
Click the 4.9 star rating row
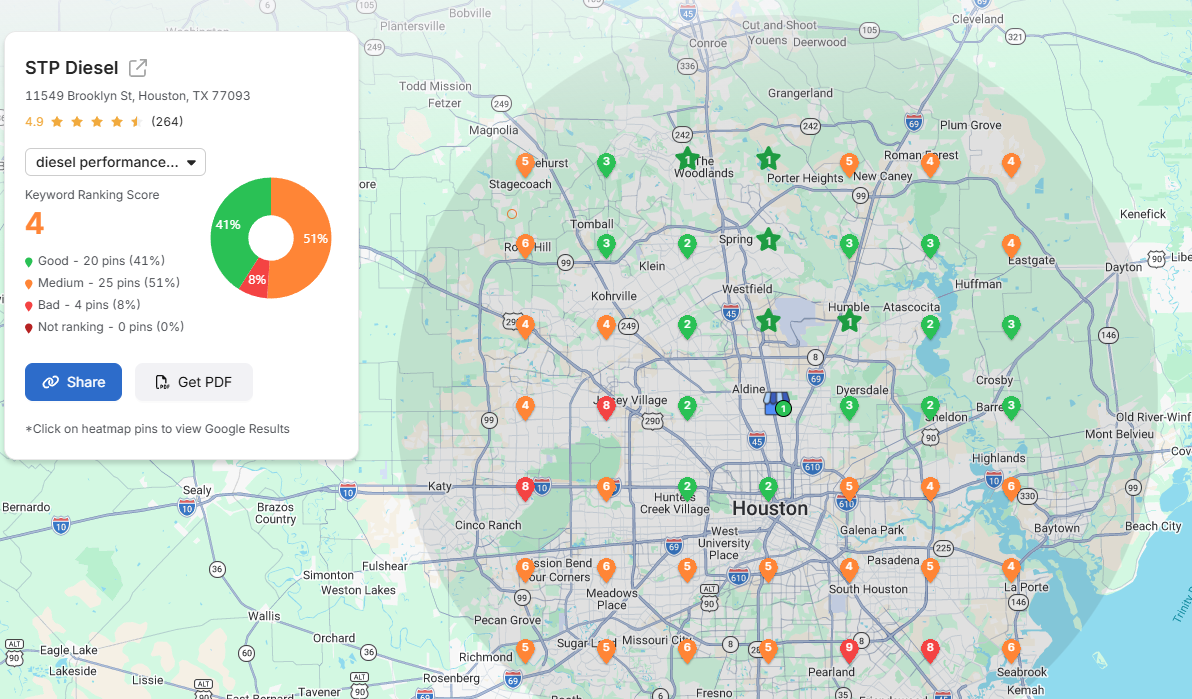104,122
